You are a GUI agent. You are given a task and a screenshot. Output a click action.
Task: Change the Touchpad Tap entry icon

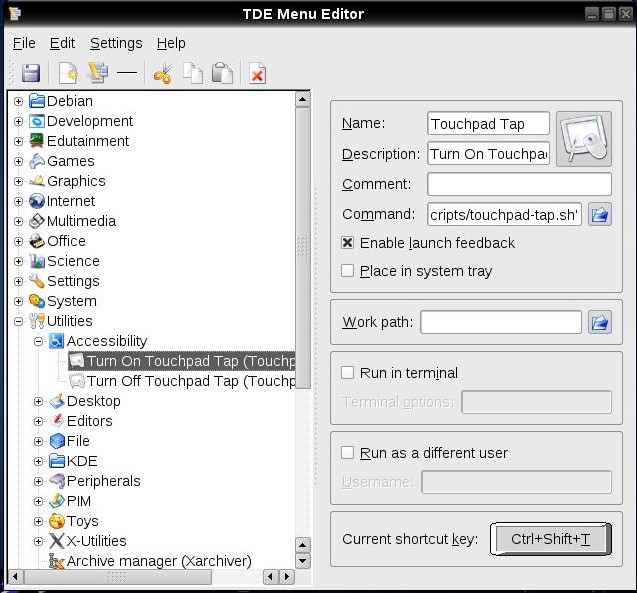pos(583,139)
